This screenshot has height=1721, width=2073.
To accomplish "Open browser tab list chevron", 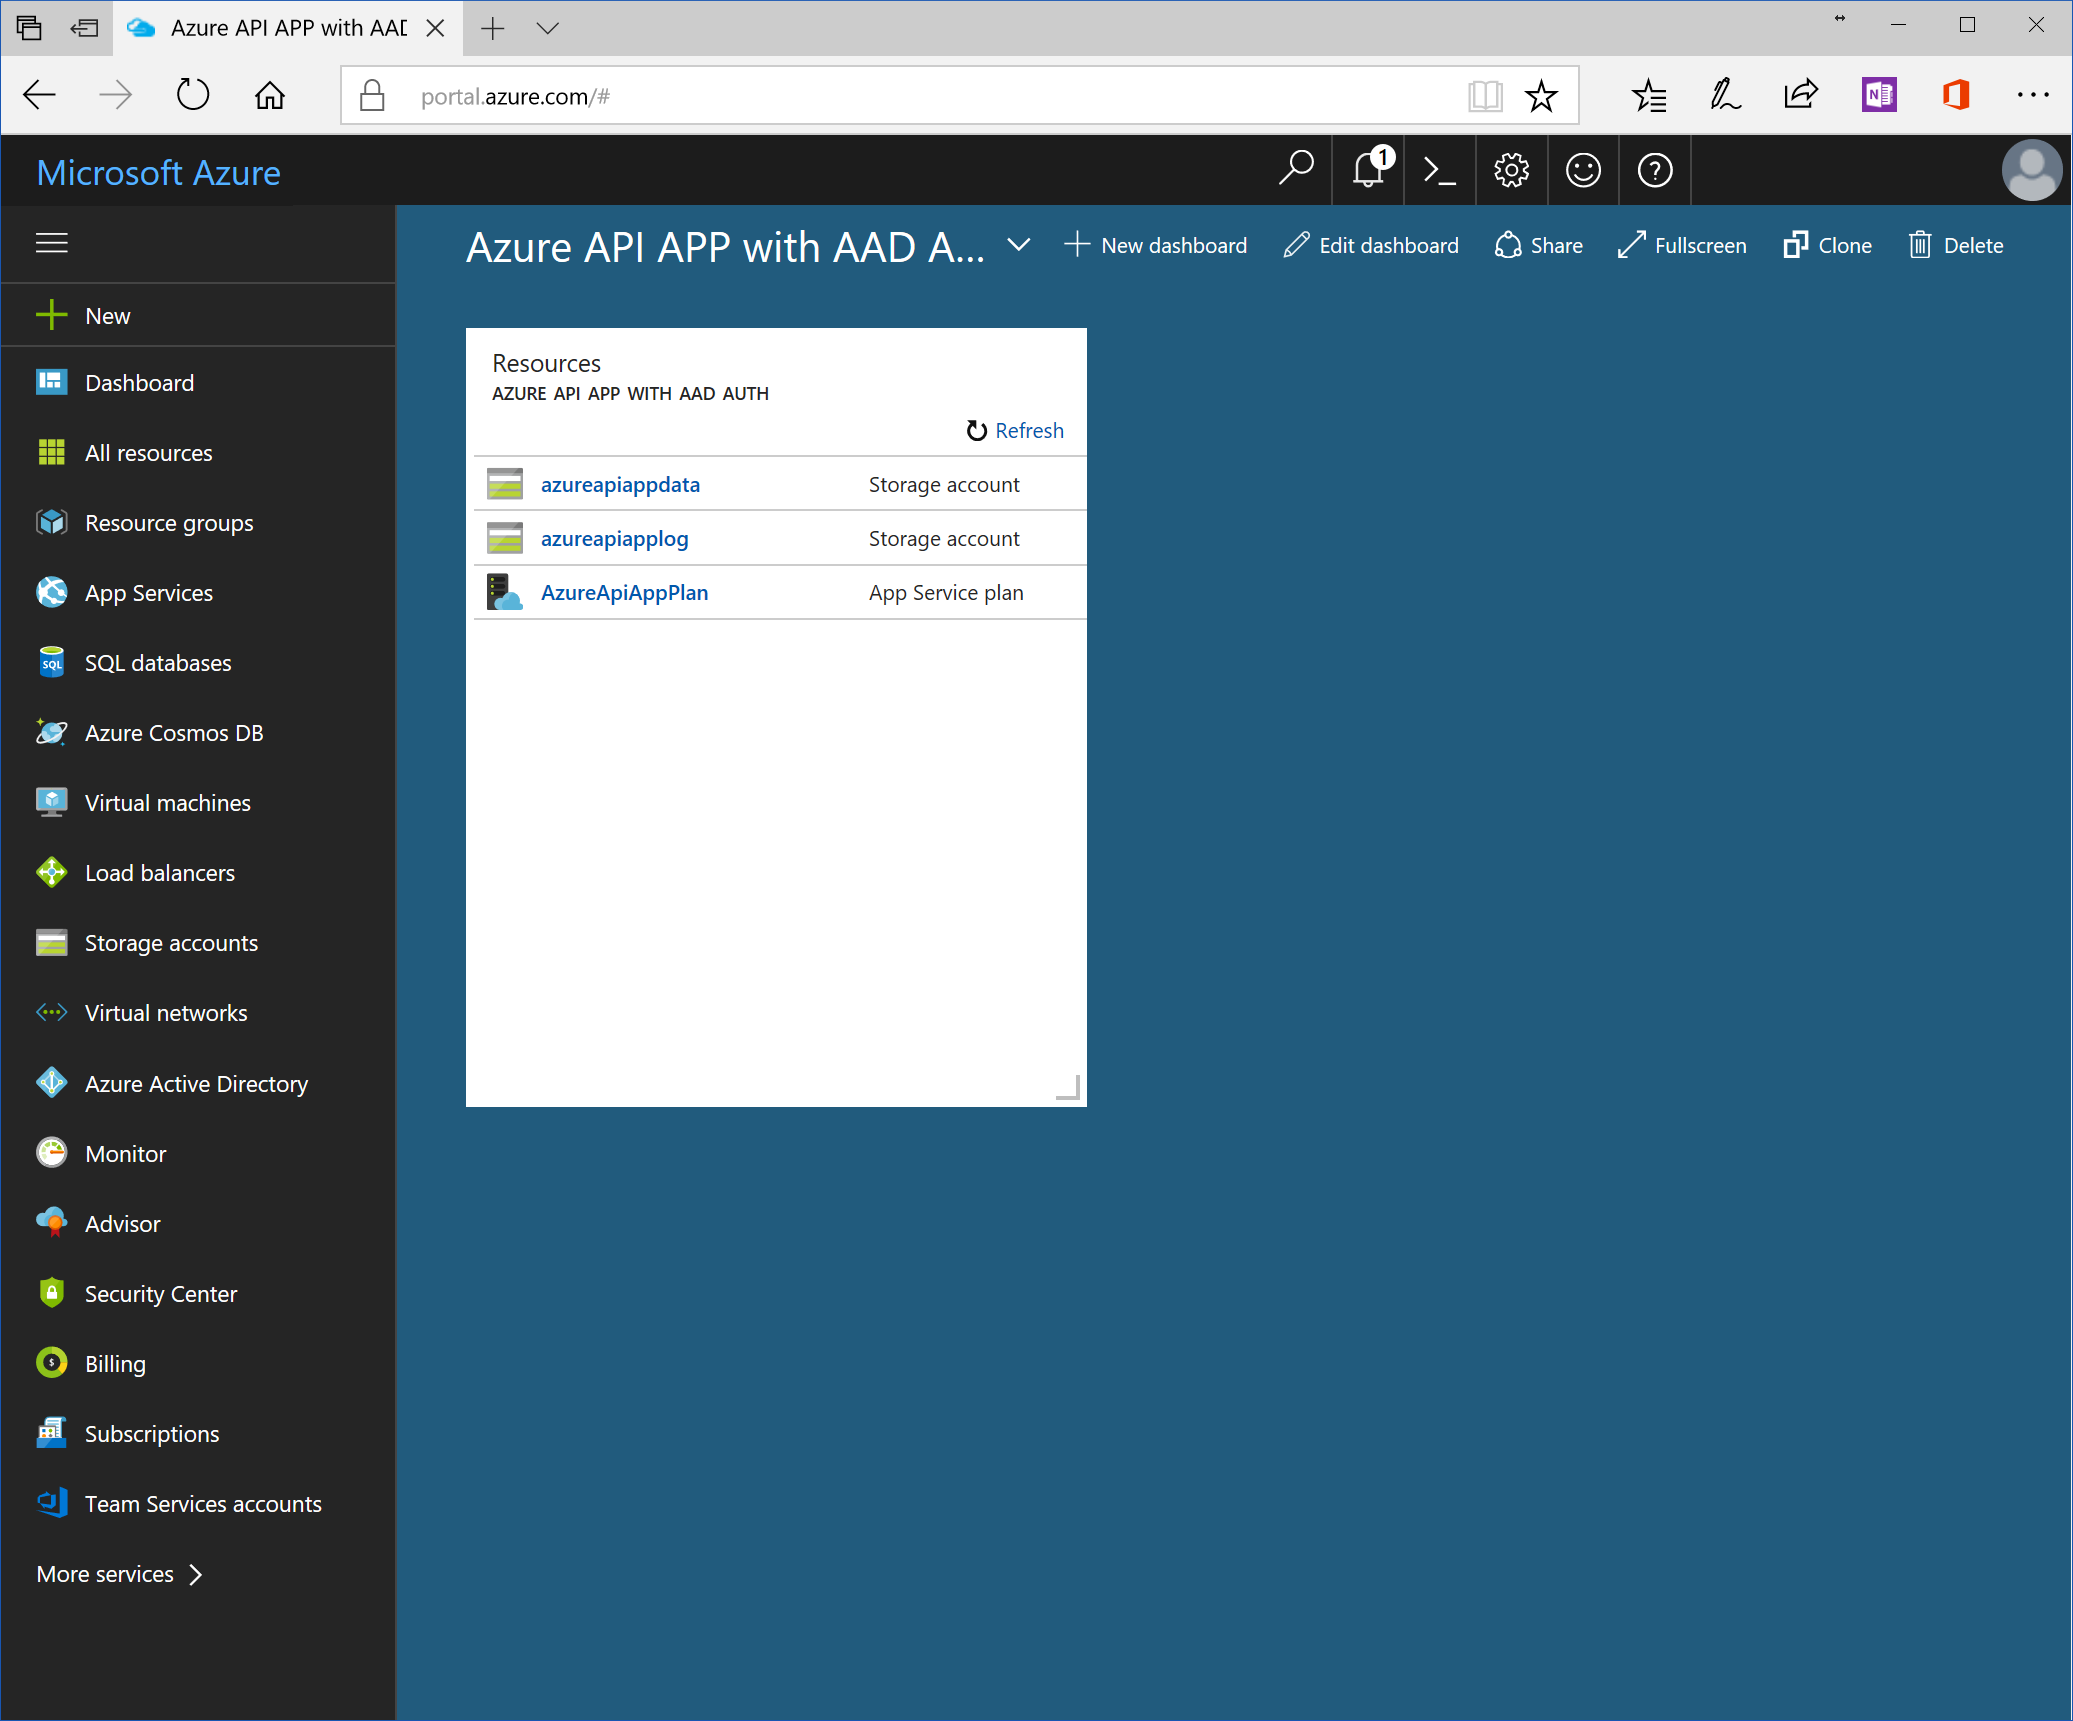I will 547,28.
